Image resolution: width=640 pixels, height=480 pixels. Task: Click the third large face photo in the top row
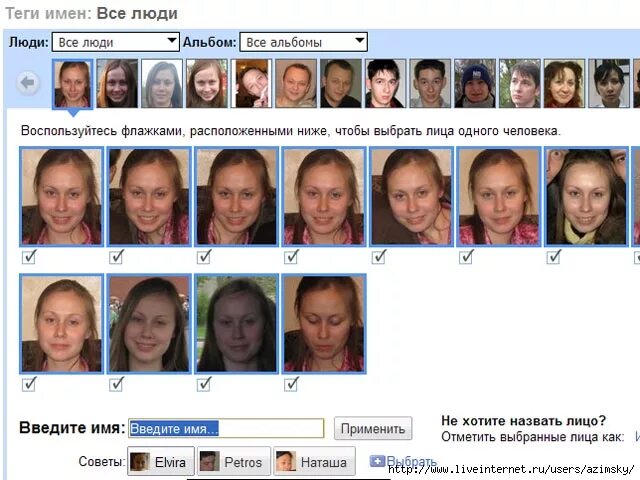(x=237, y=197)
